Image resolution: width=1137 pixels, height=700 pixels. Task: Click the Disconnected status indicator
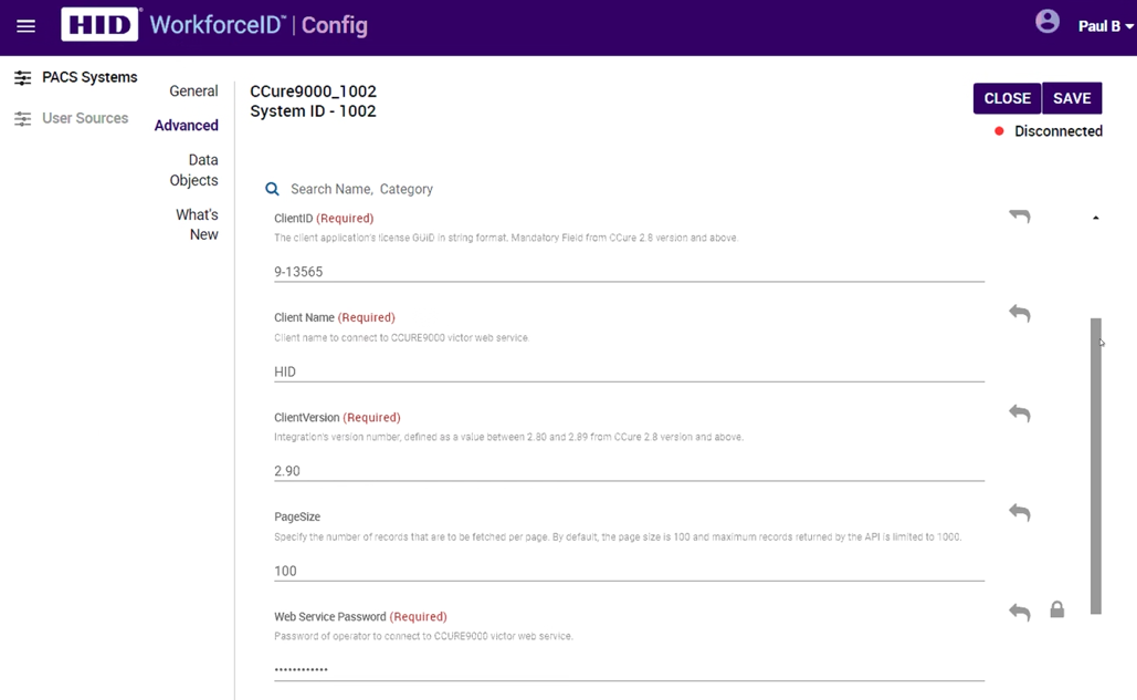pos(1049,131)
